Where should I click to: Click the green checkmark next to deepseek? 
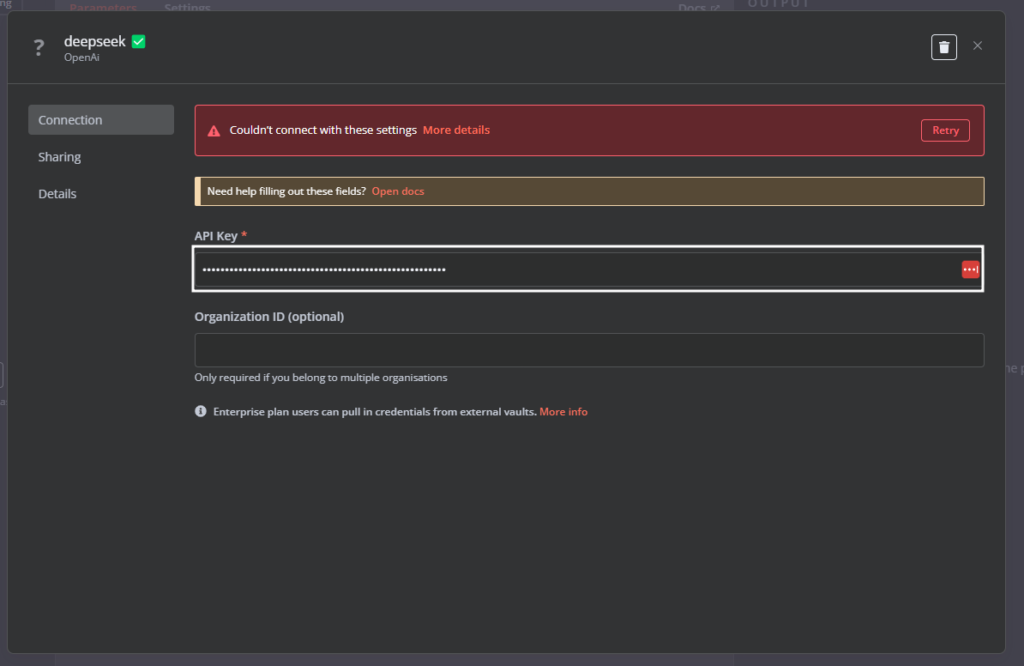click(138, 42)
